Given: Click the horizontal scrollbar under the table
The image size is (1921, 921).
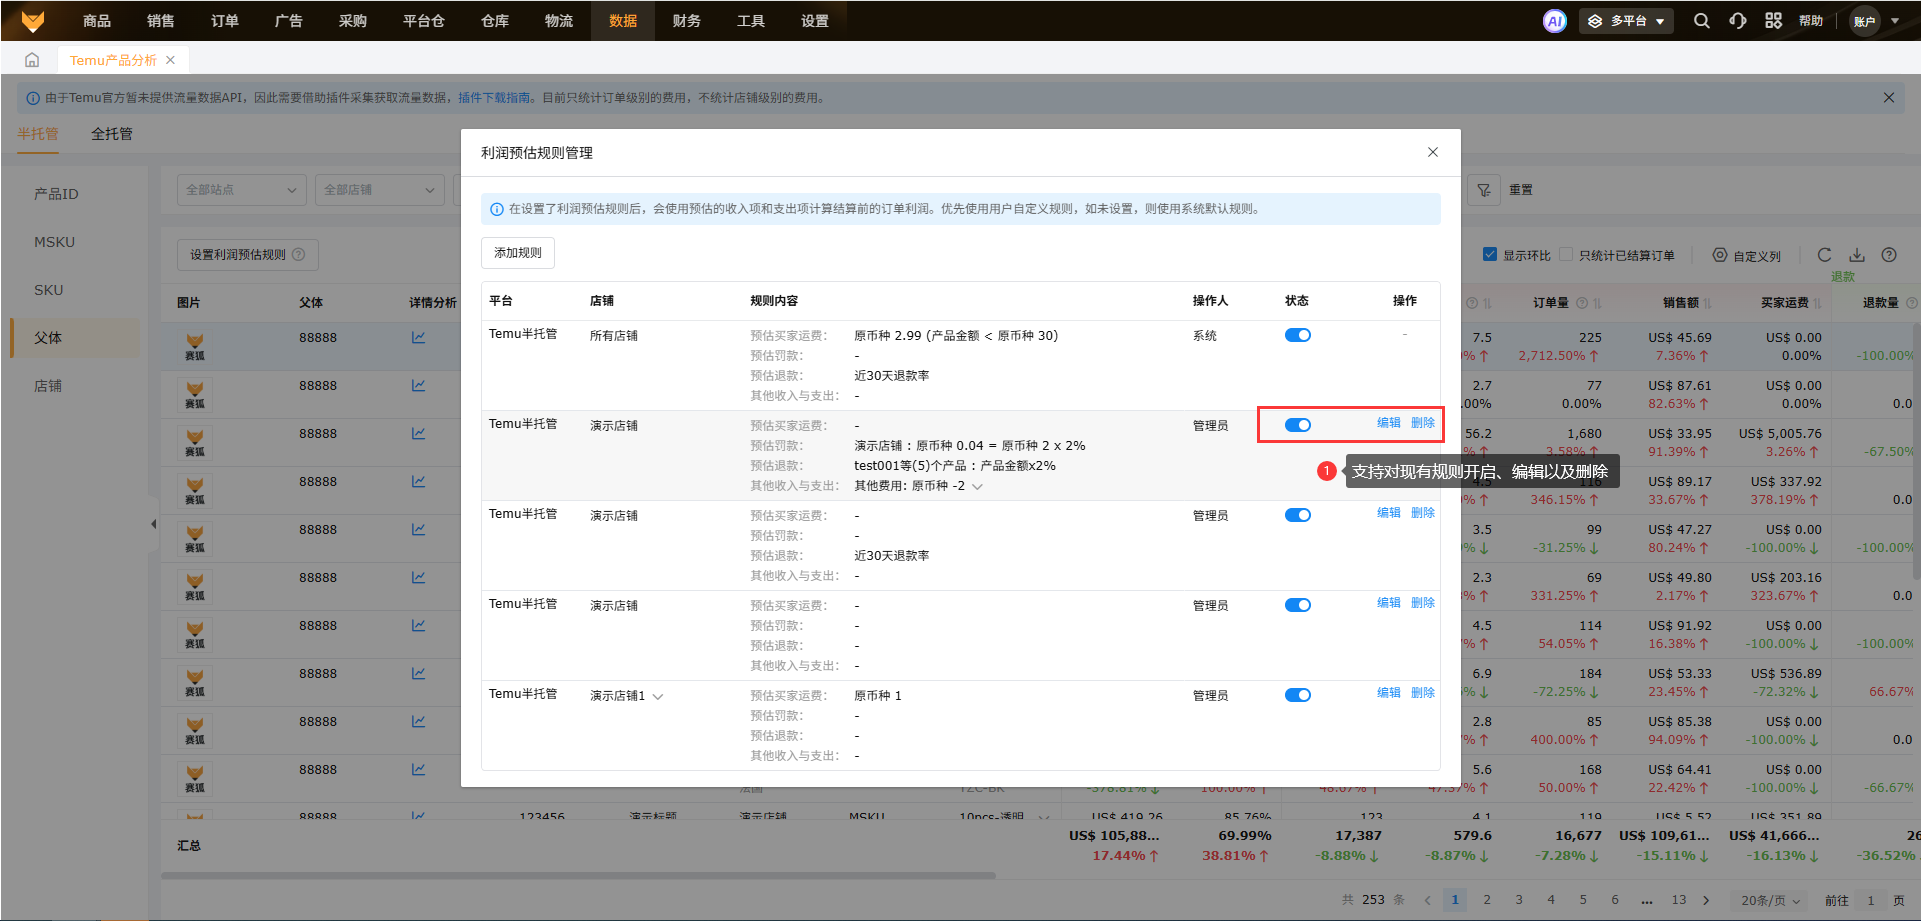Looking at the screenshot, I should tap(578, 875).
